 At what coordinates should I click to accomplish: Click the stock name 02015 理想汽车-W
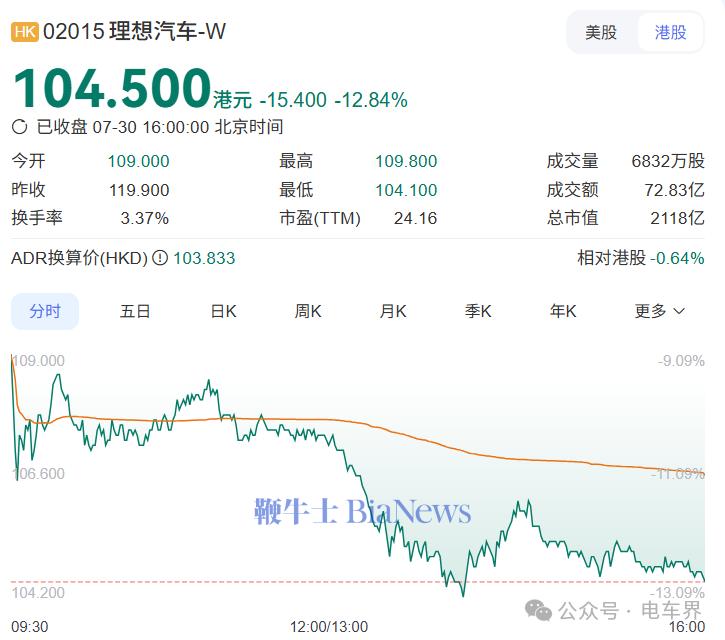click(134, 32)
